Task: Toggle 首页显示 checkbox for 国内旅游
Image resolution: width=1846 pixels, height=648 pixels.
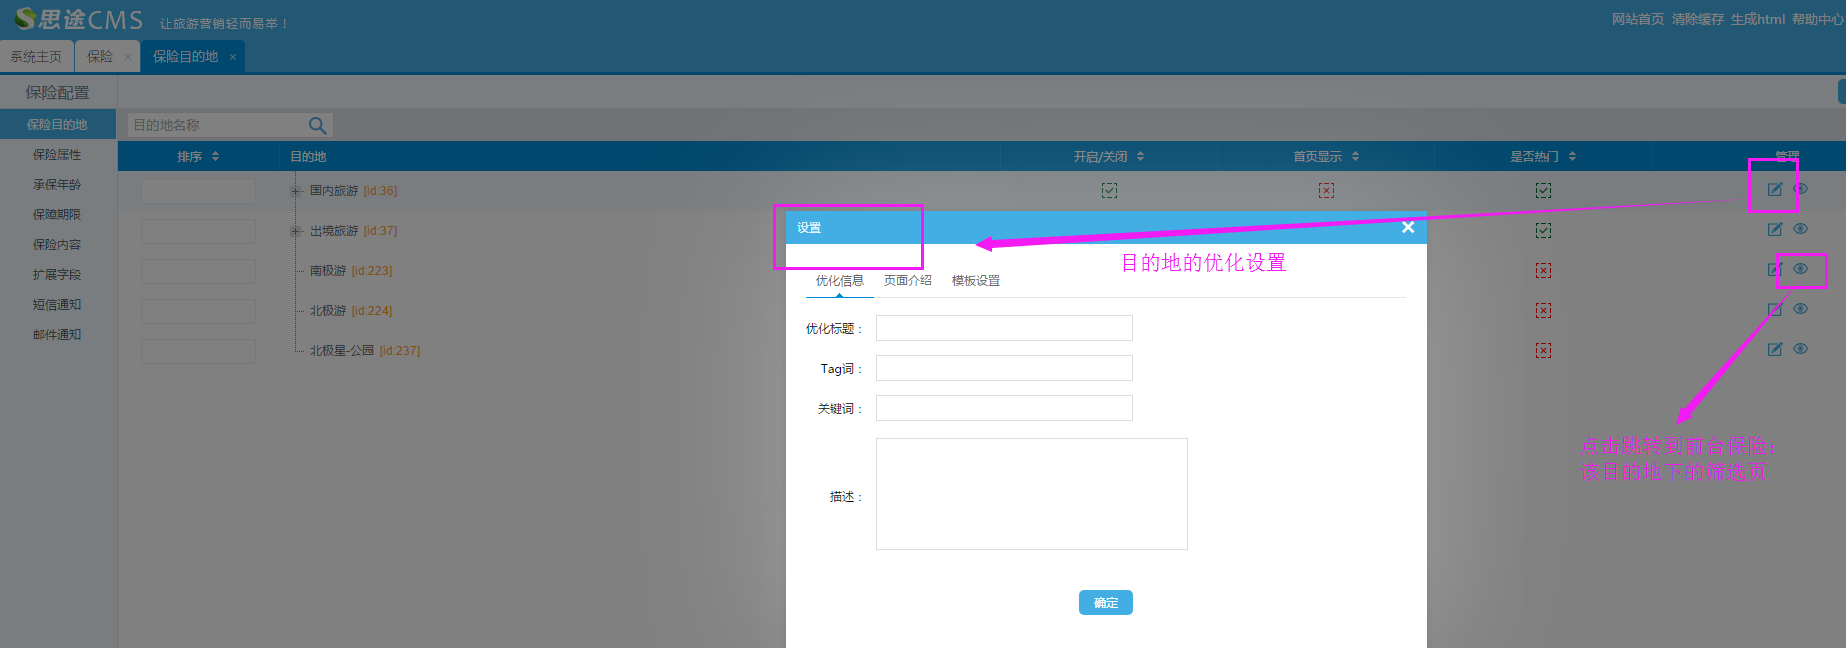Action: (x=1326, y=190)
